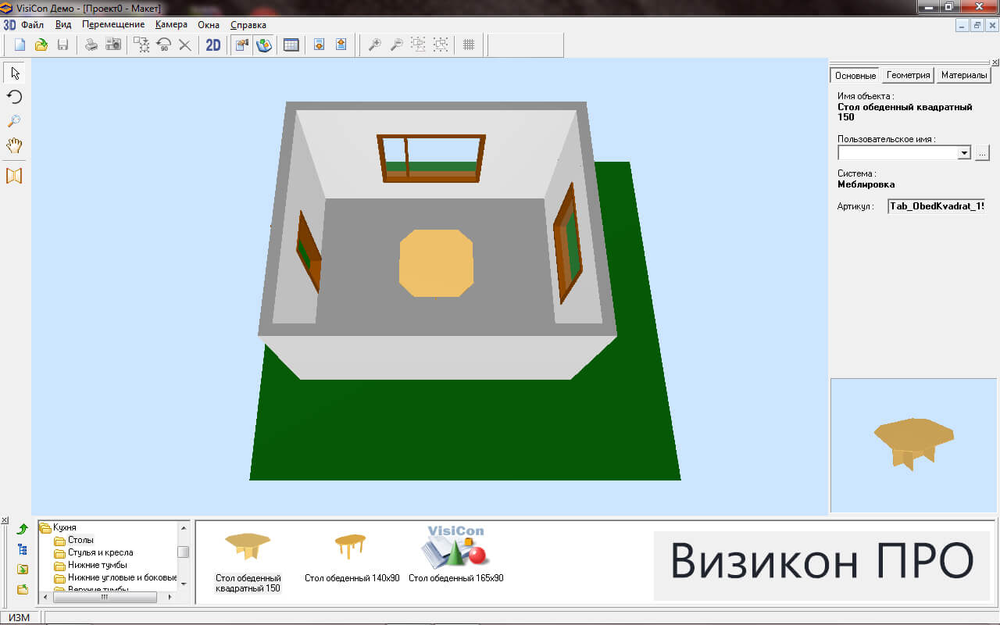The height and width of the screenshot is (625, 1000).
Task: Click the Артикул text field
Action: pyautogui.click(x=936, y=206)
